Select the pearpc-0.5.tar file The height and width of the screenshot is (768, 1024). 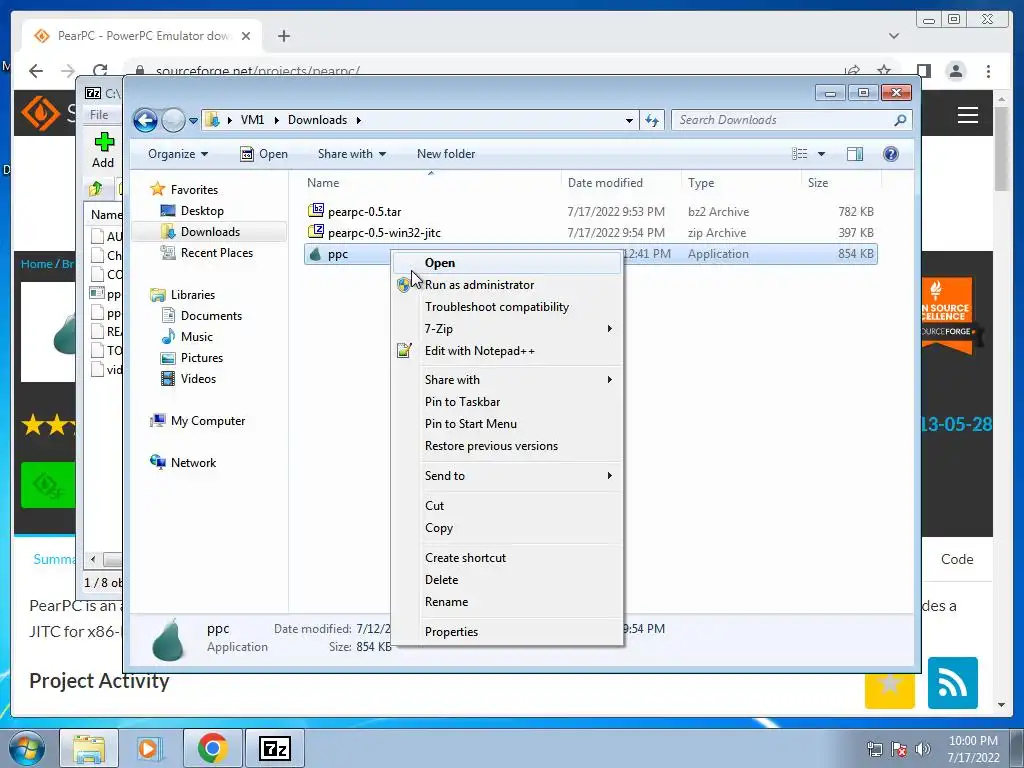pos(364,212)
